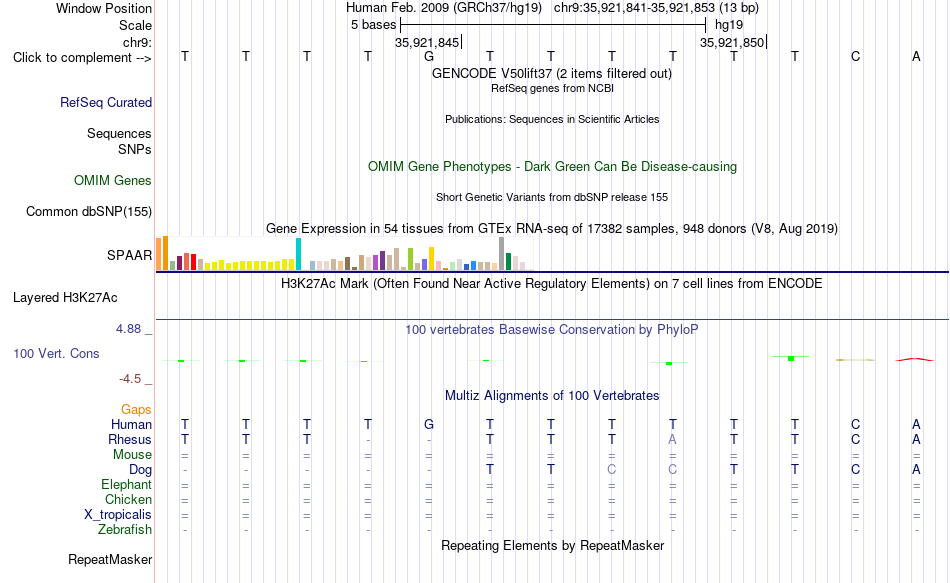This screenshot has height=583, width=950.
Task: Click the light A in the Rhesus alignment row
Action: point(673,439)
